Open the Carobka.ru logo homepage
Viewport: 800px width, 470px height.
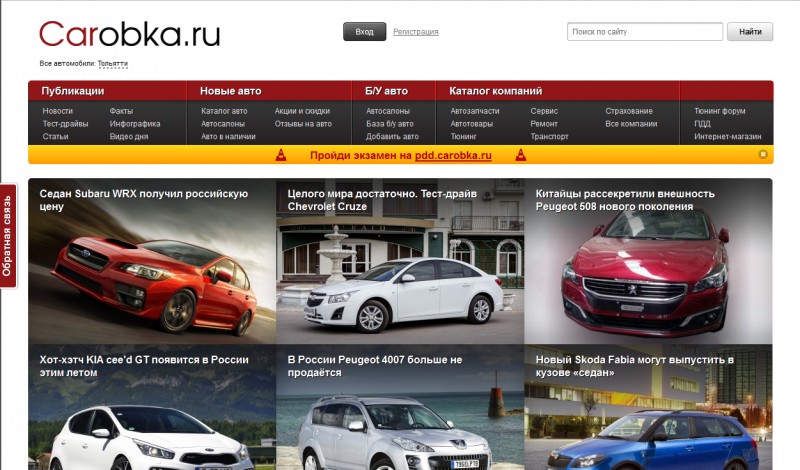point(130,34)
